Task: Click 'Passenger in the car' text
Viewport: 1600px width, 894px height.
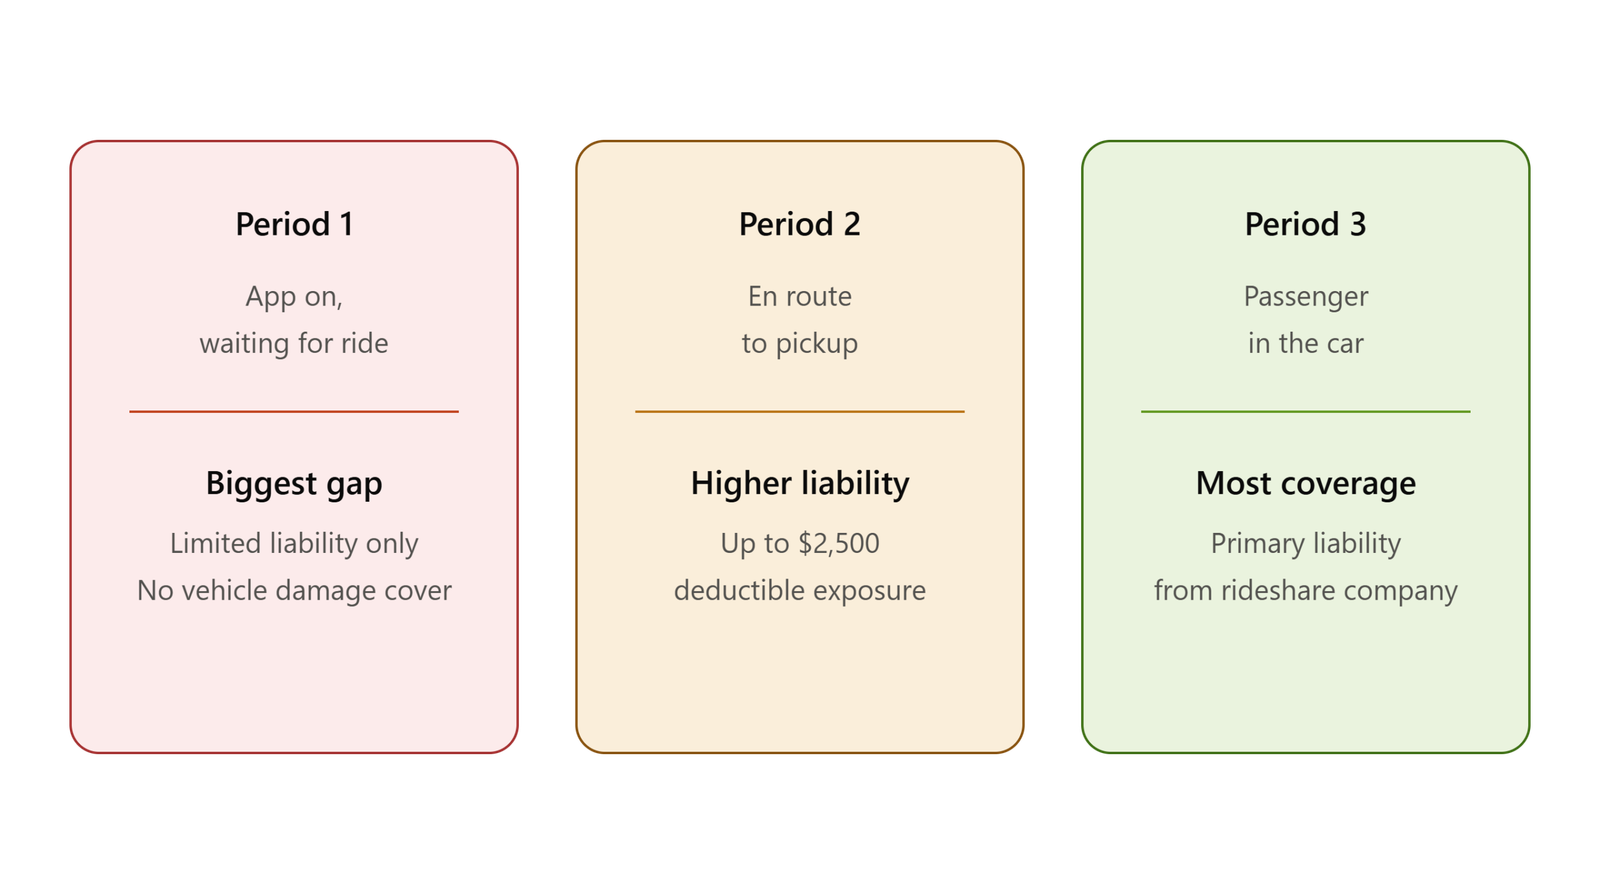Action: click(1305, 320)
